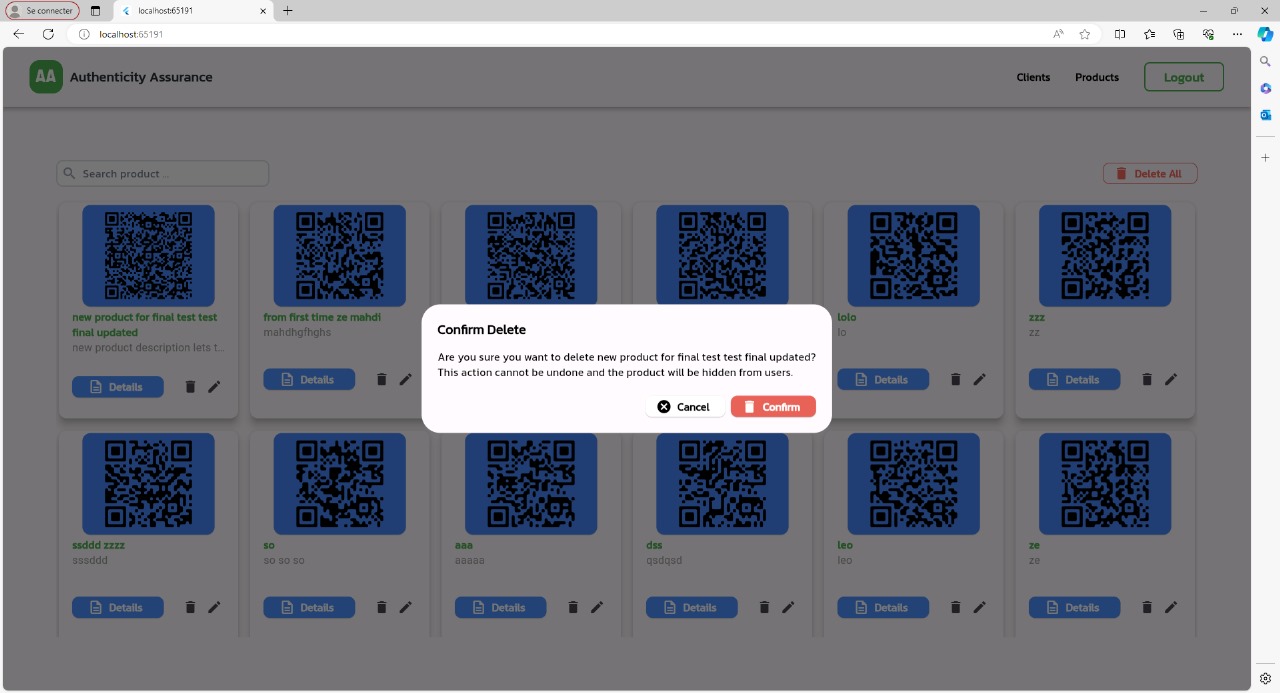Click the AA Authenticity Assurance logo
Viewport: 1280px width, 693px height.
pyautogui.click(x=121, y=77)
